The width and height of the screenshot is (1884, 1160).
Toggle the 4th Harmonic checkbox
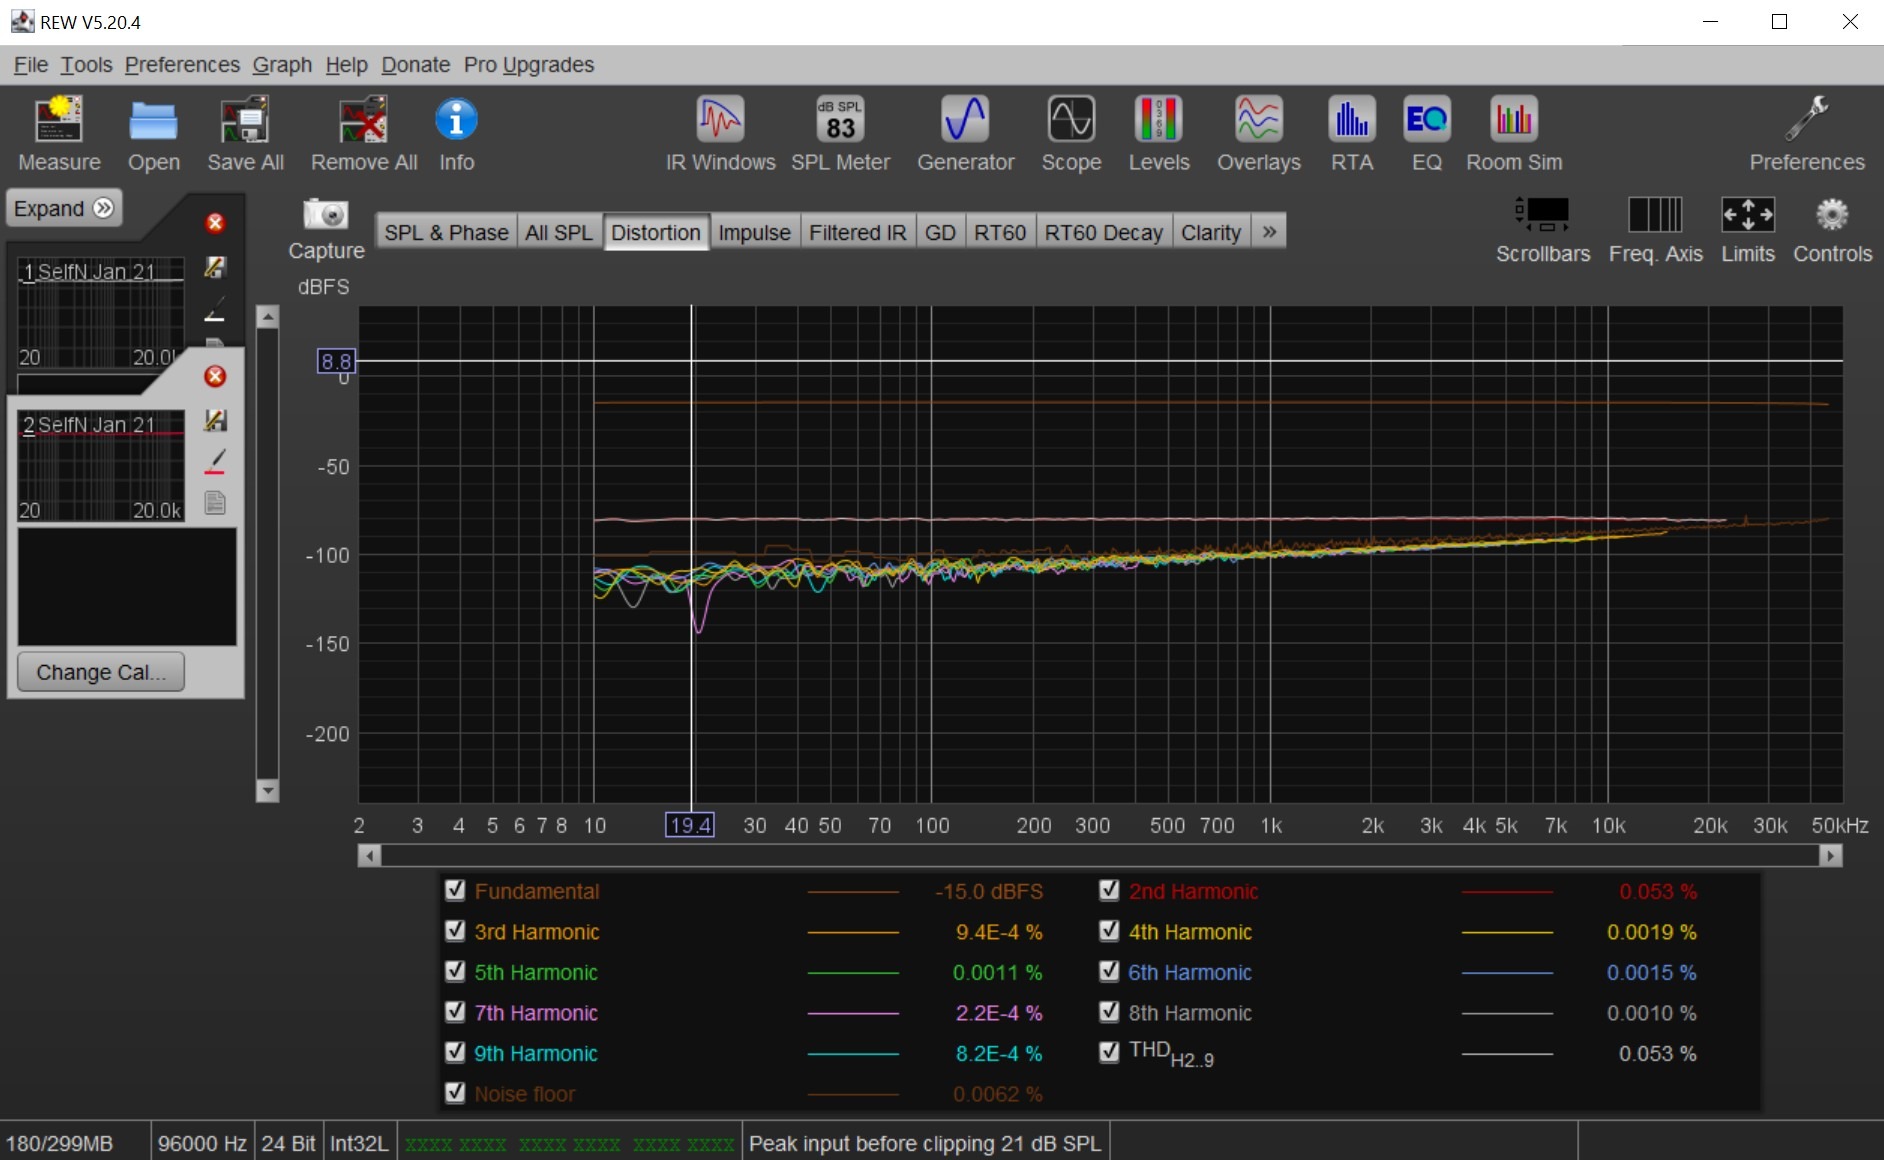(x=1109, y=931)
